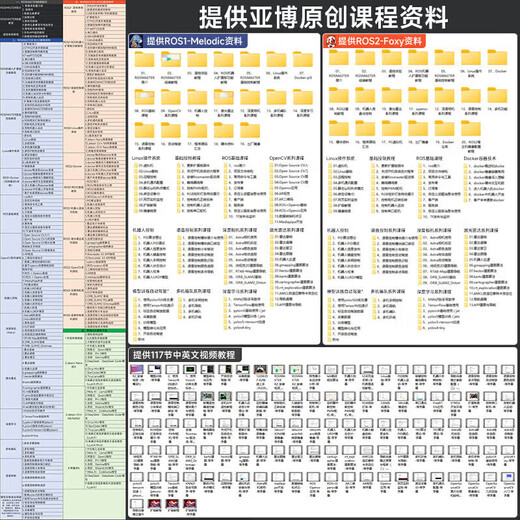Click Linux操作系统 heading in ROS1-Melodic panel
520x520 pixels.
pyautogui.click(x=146, y=158)
